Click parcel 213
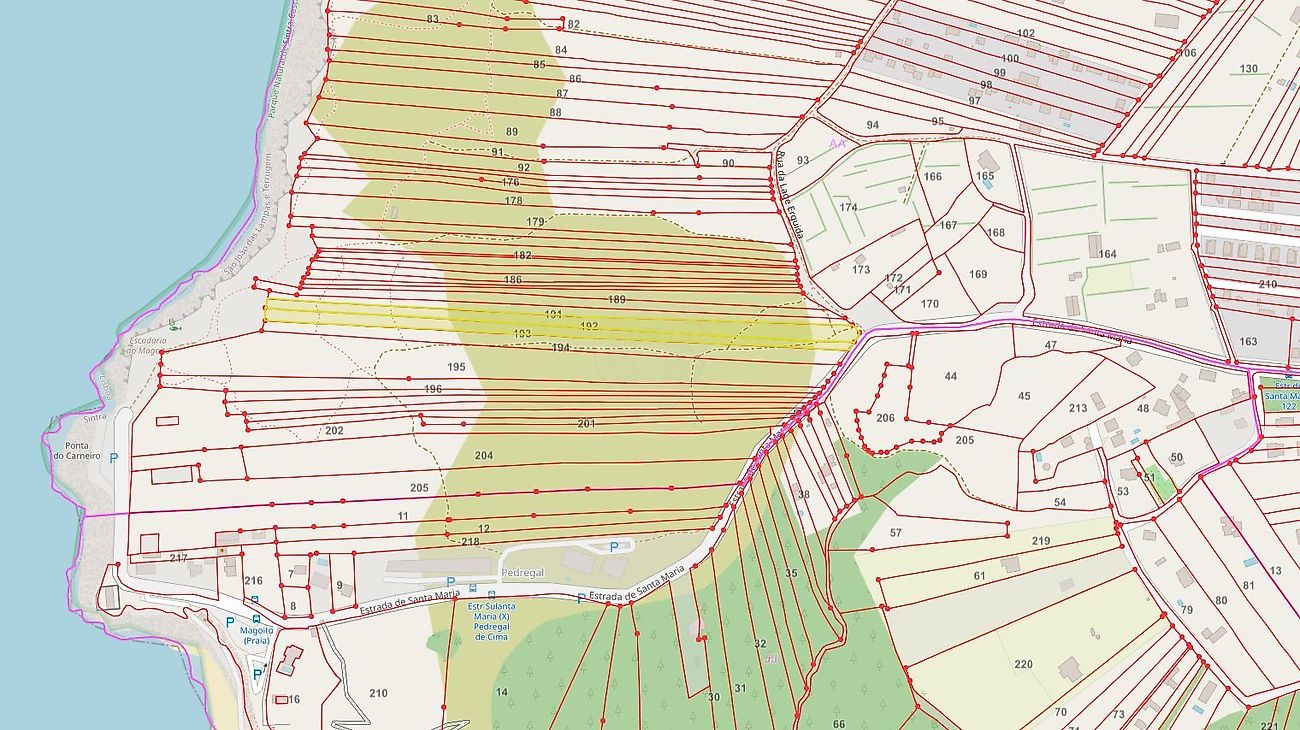The image size is (1300, 730). click(x=1077, y=408)
